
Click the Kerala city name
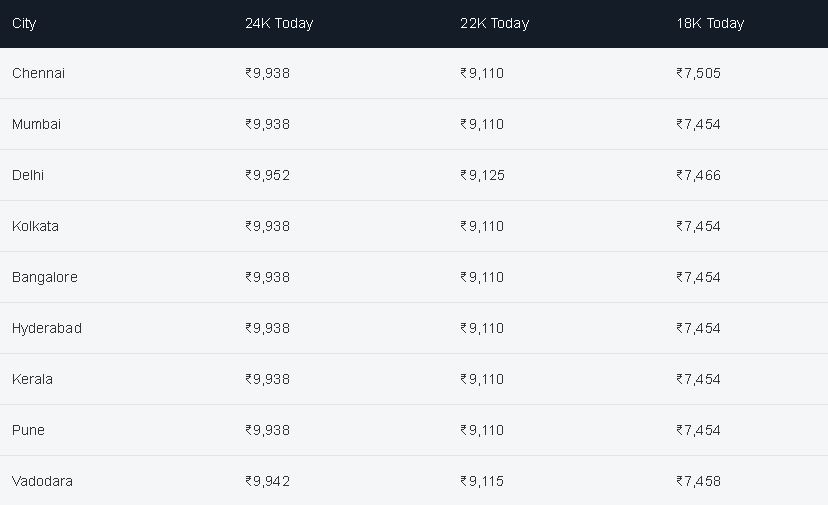click(32, 379)
